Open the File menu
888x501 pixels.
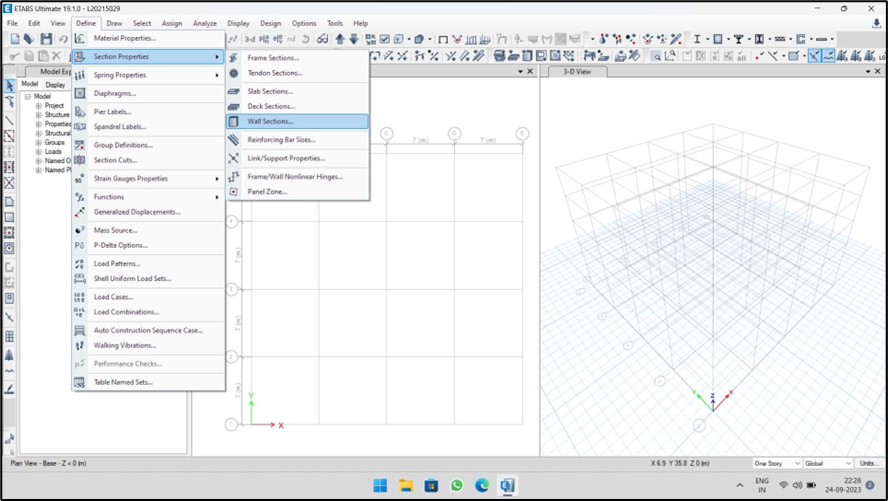pos(12,23)
